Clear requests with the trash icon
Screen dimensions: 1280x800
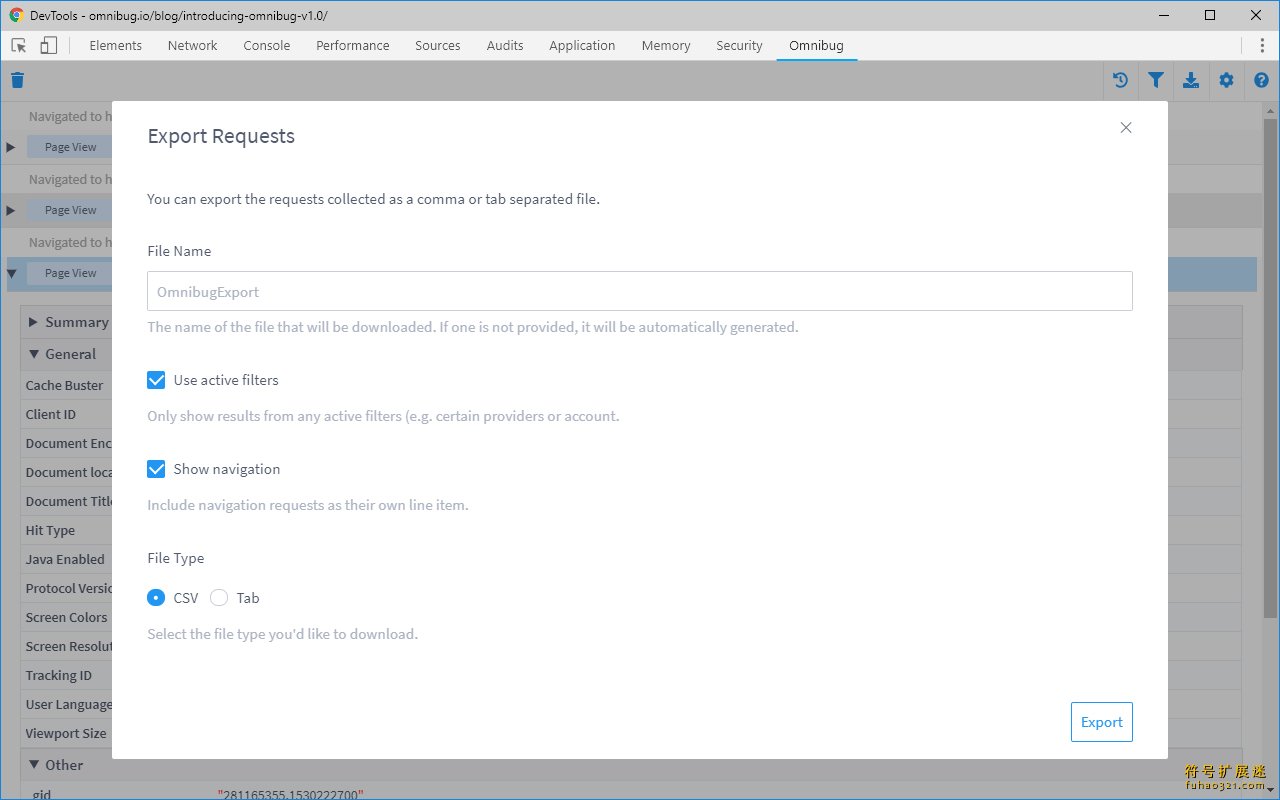(17, 81)
